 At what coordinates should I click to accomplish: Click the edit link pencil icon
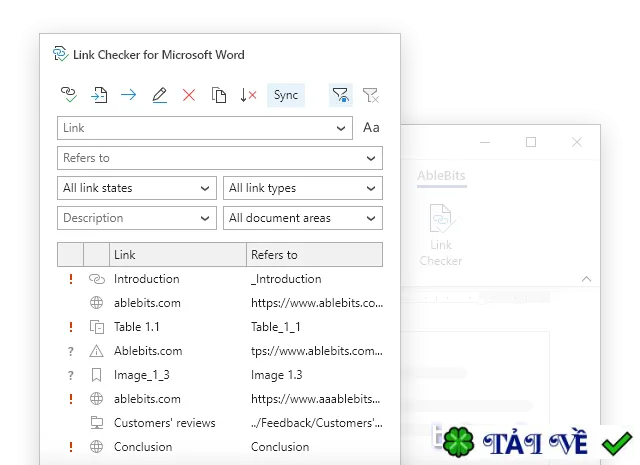(x=159, y=95)
